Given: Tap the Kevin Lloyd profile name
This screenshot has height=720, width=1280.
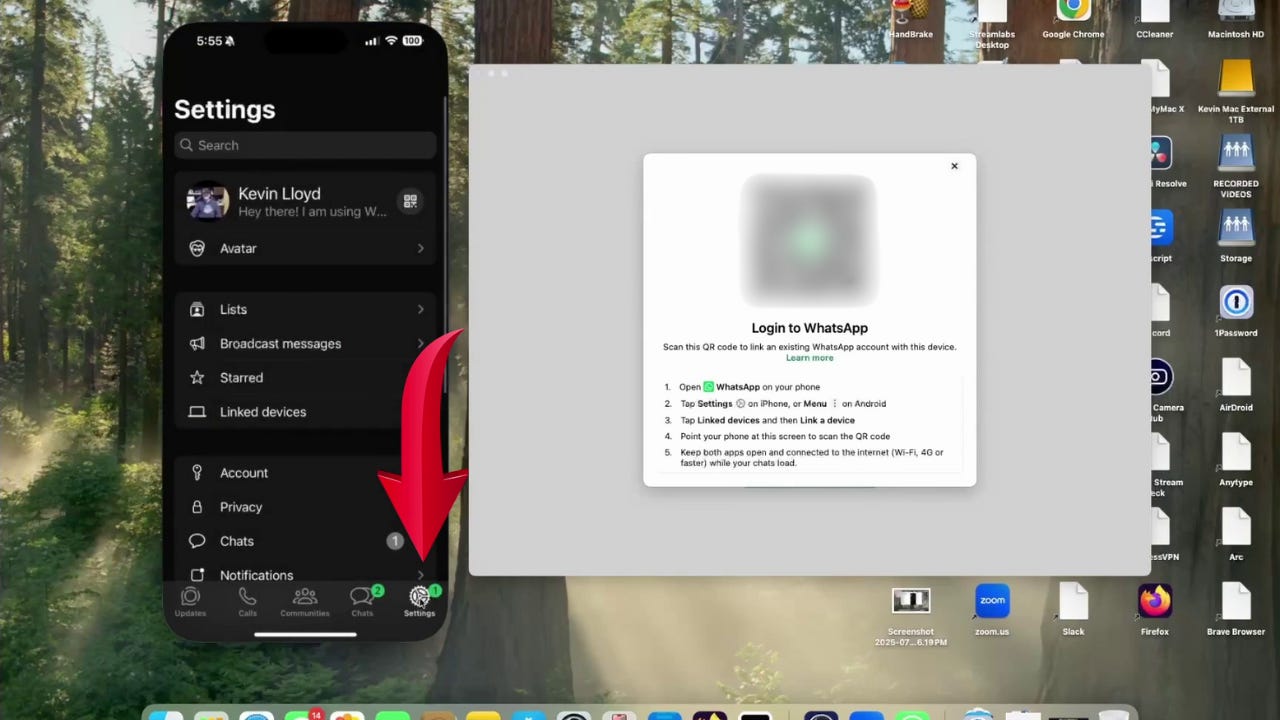Looking at the screenshot, I should pyautogui.click(x=279, y=194).
